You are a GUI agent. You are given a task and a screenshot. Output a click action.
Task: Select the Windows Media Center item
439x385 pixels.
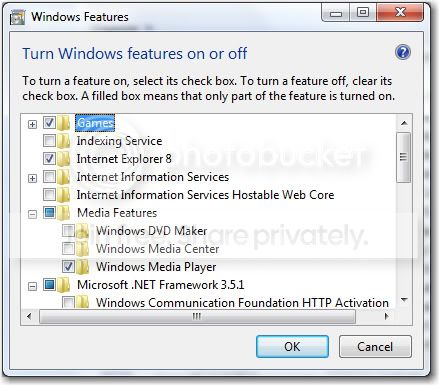[157, 249]
